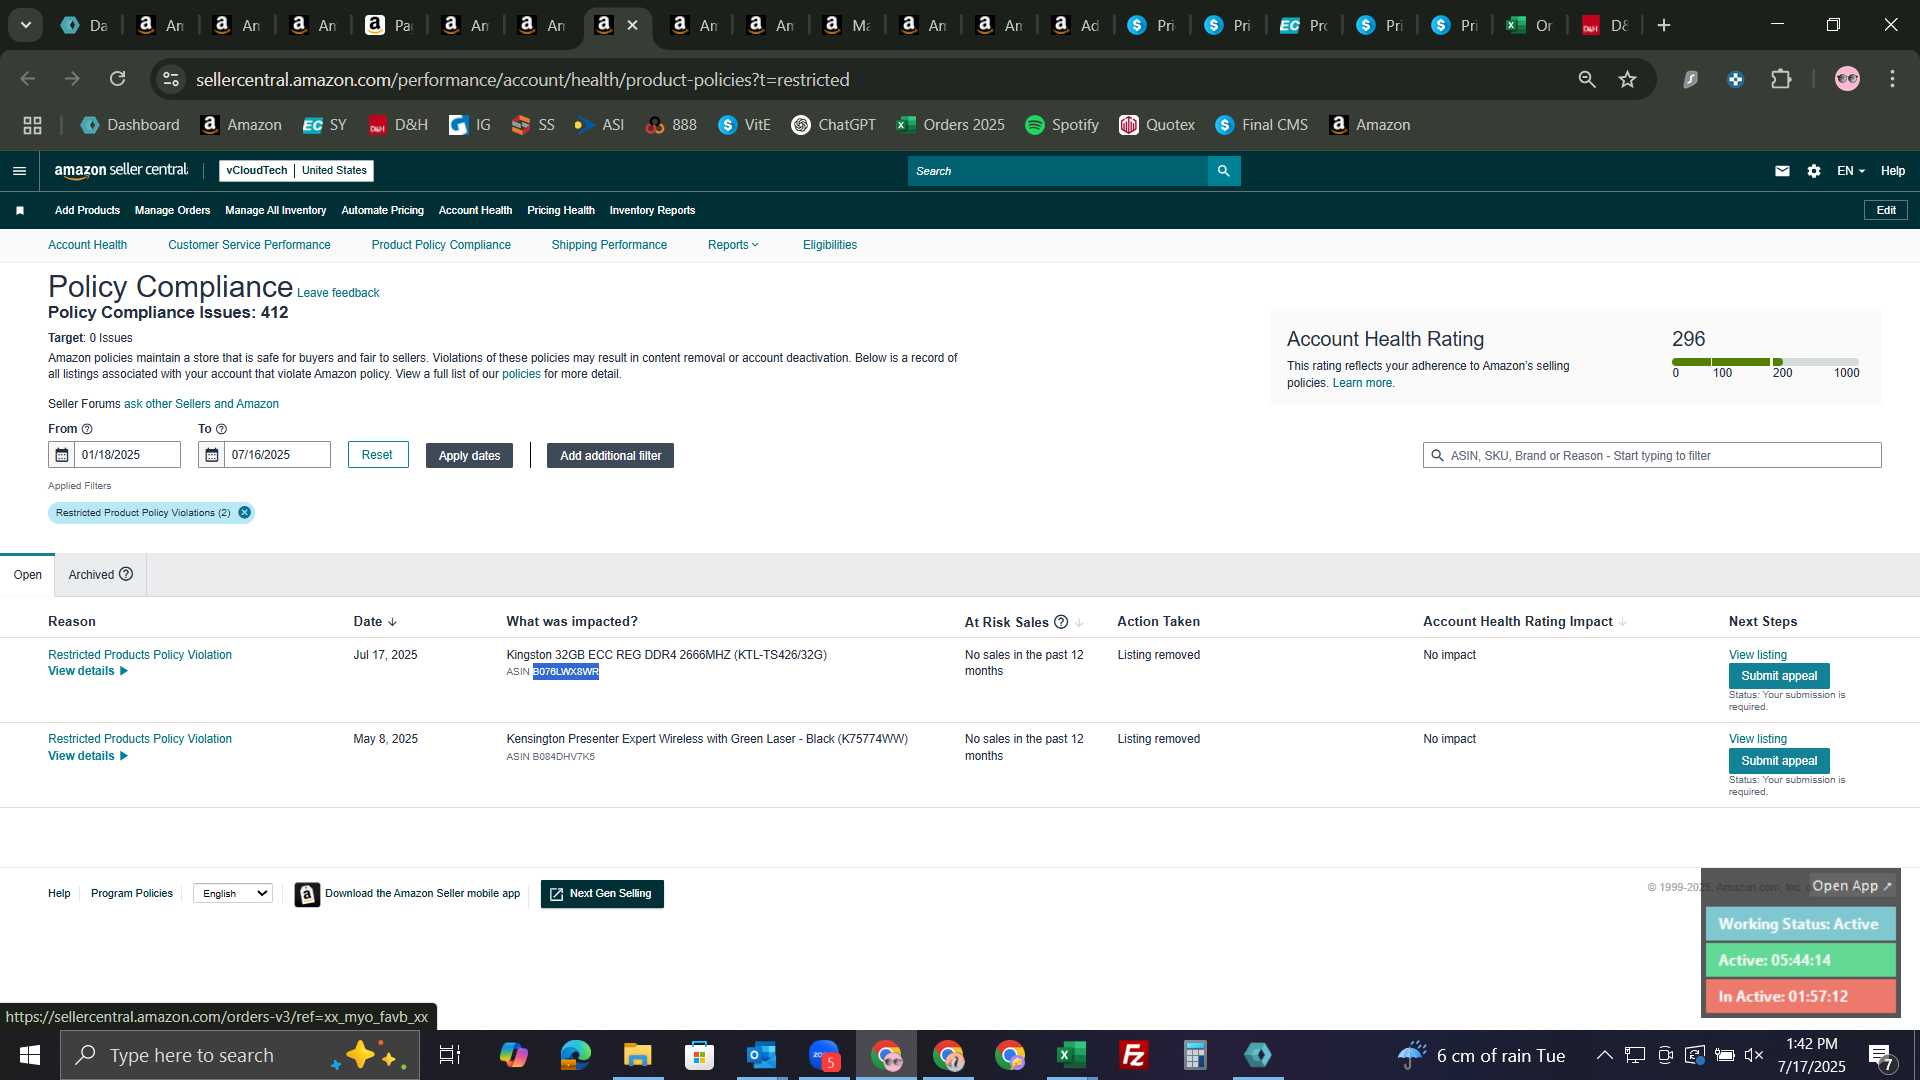This screenshot has height=1080, width=1920.
Task: Open File Explorer from the taskbar
Action: (x=637, y=1055)
